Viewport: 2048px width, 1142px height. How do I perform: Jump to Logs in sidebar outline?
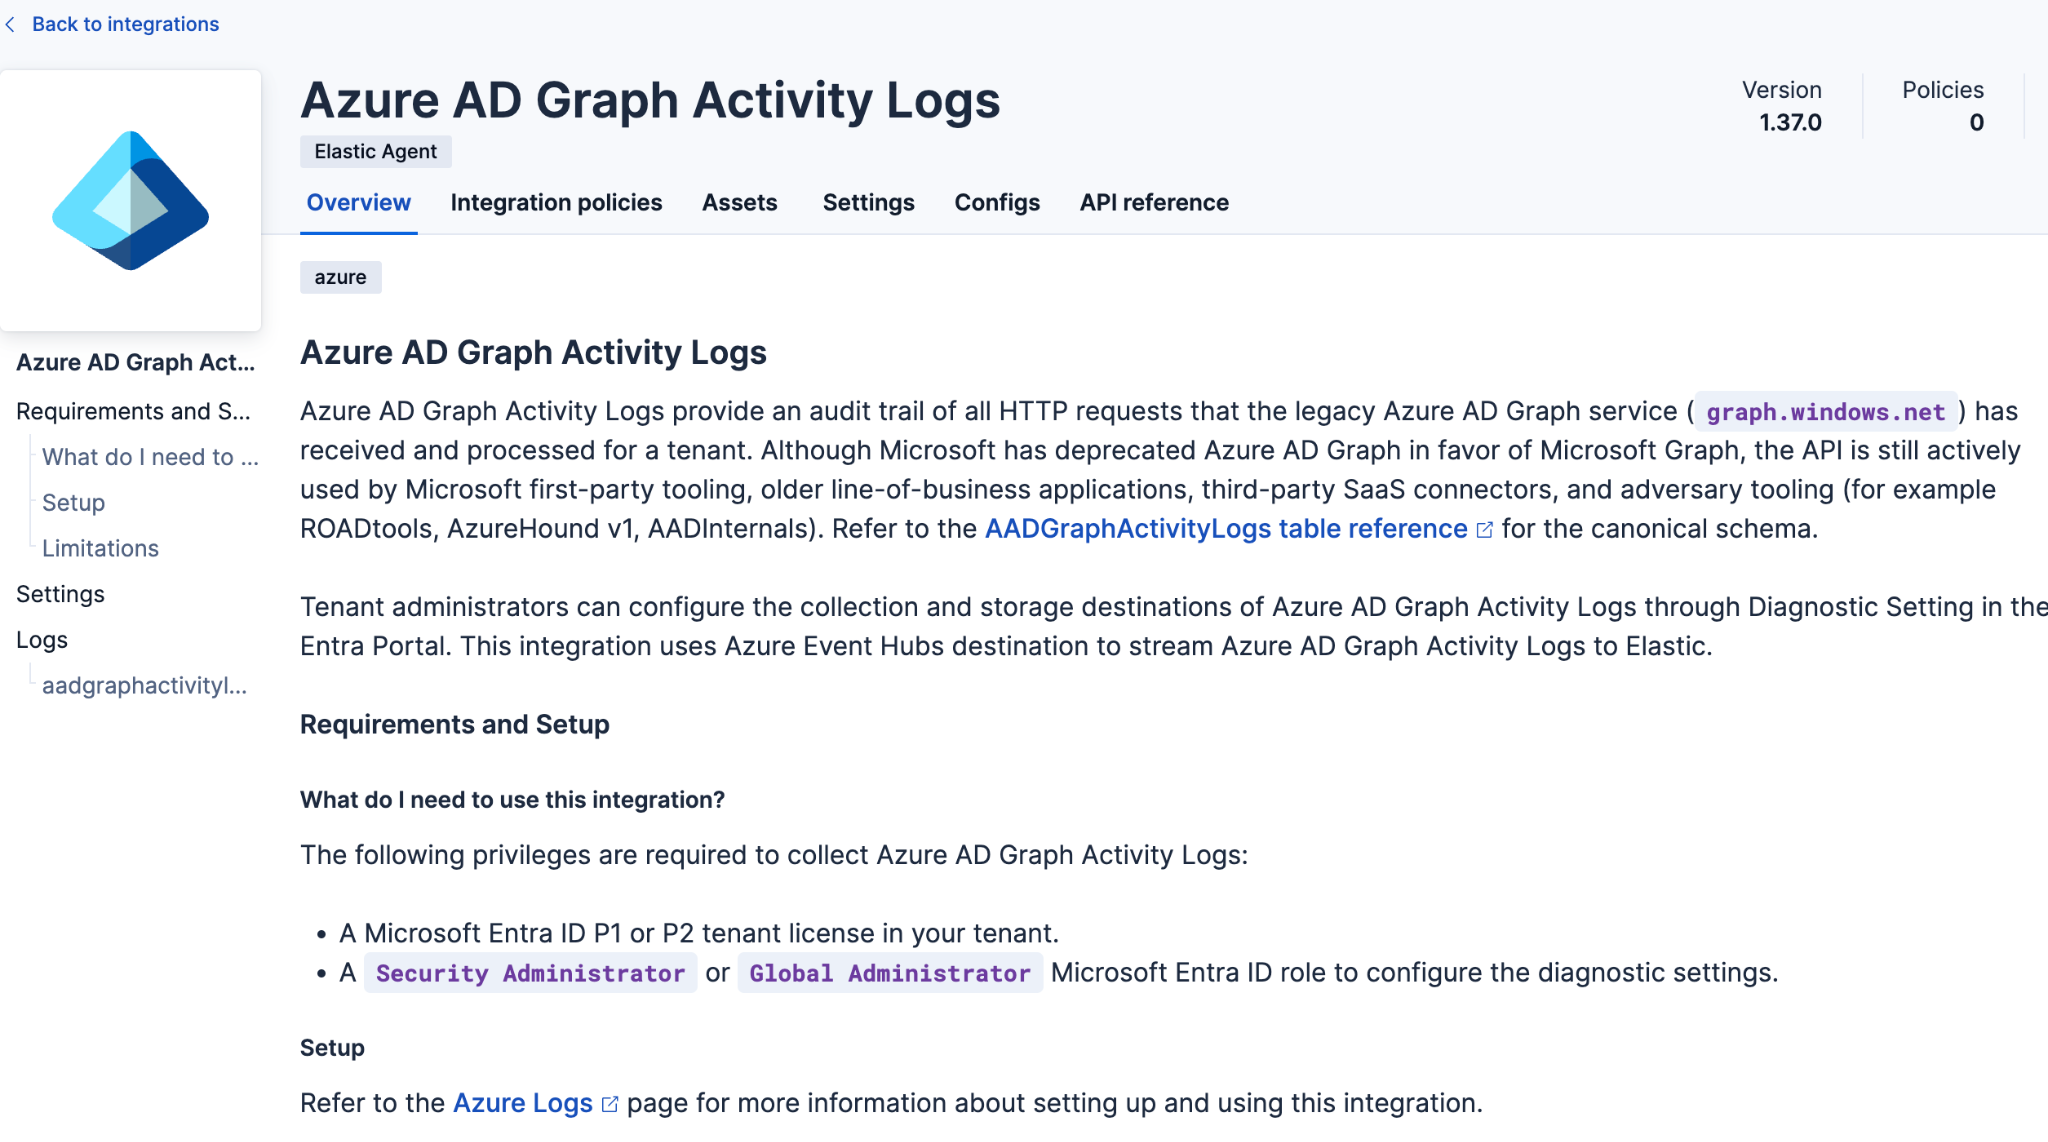(42, 641)
